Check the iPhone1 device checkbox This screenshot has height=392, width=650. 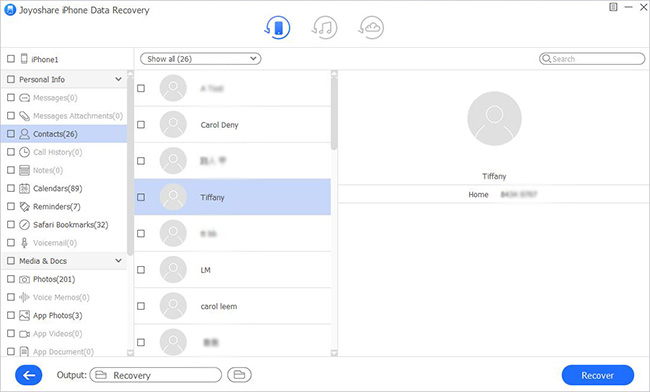pos(11,59)
